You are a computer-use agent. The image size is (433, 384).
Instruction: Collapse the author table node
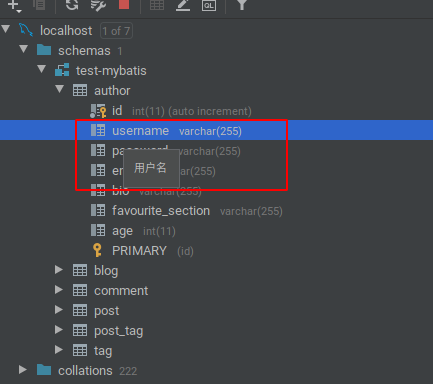coord(60,89)
